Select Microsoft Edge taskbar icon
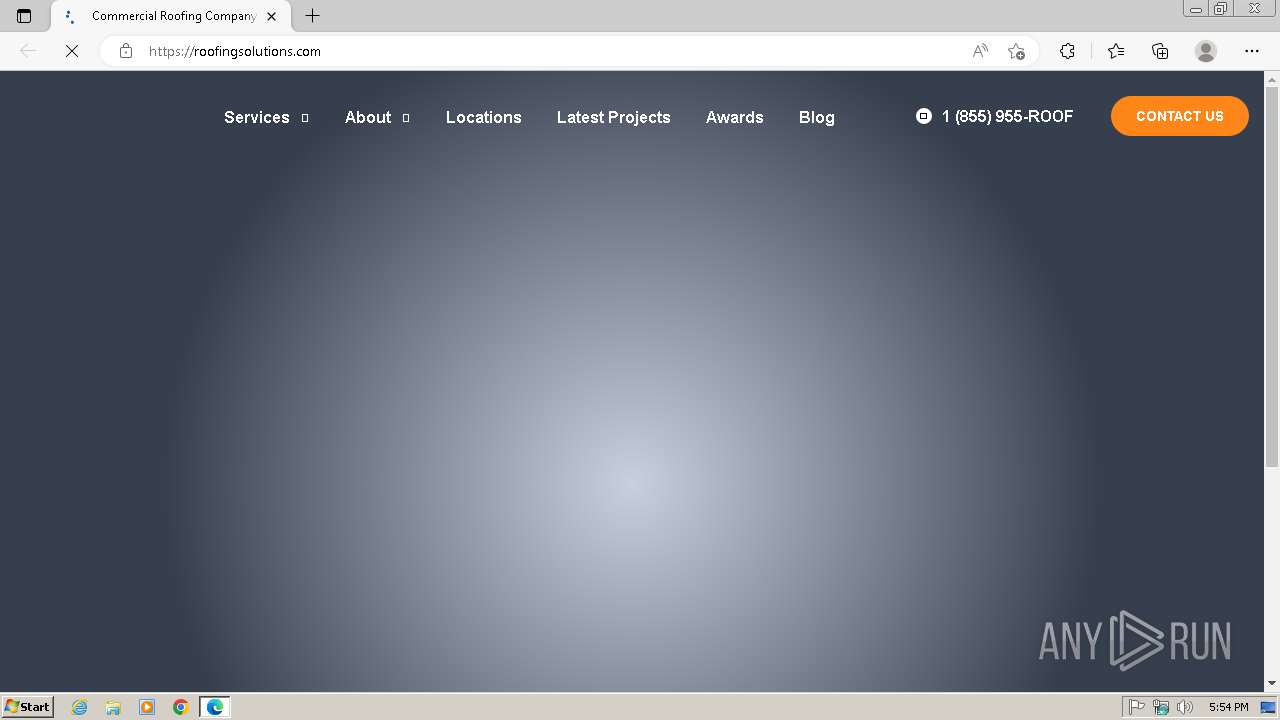 tap(215, 707)
